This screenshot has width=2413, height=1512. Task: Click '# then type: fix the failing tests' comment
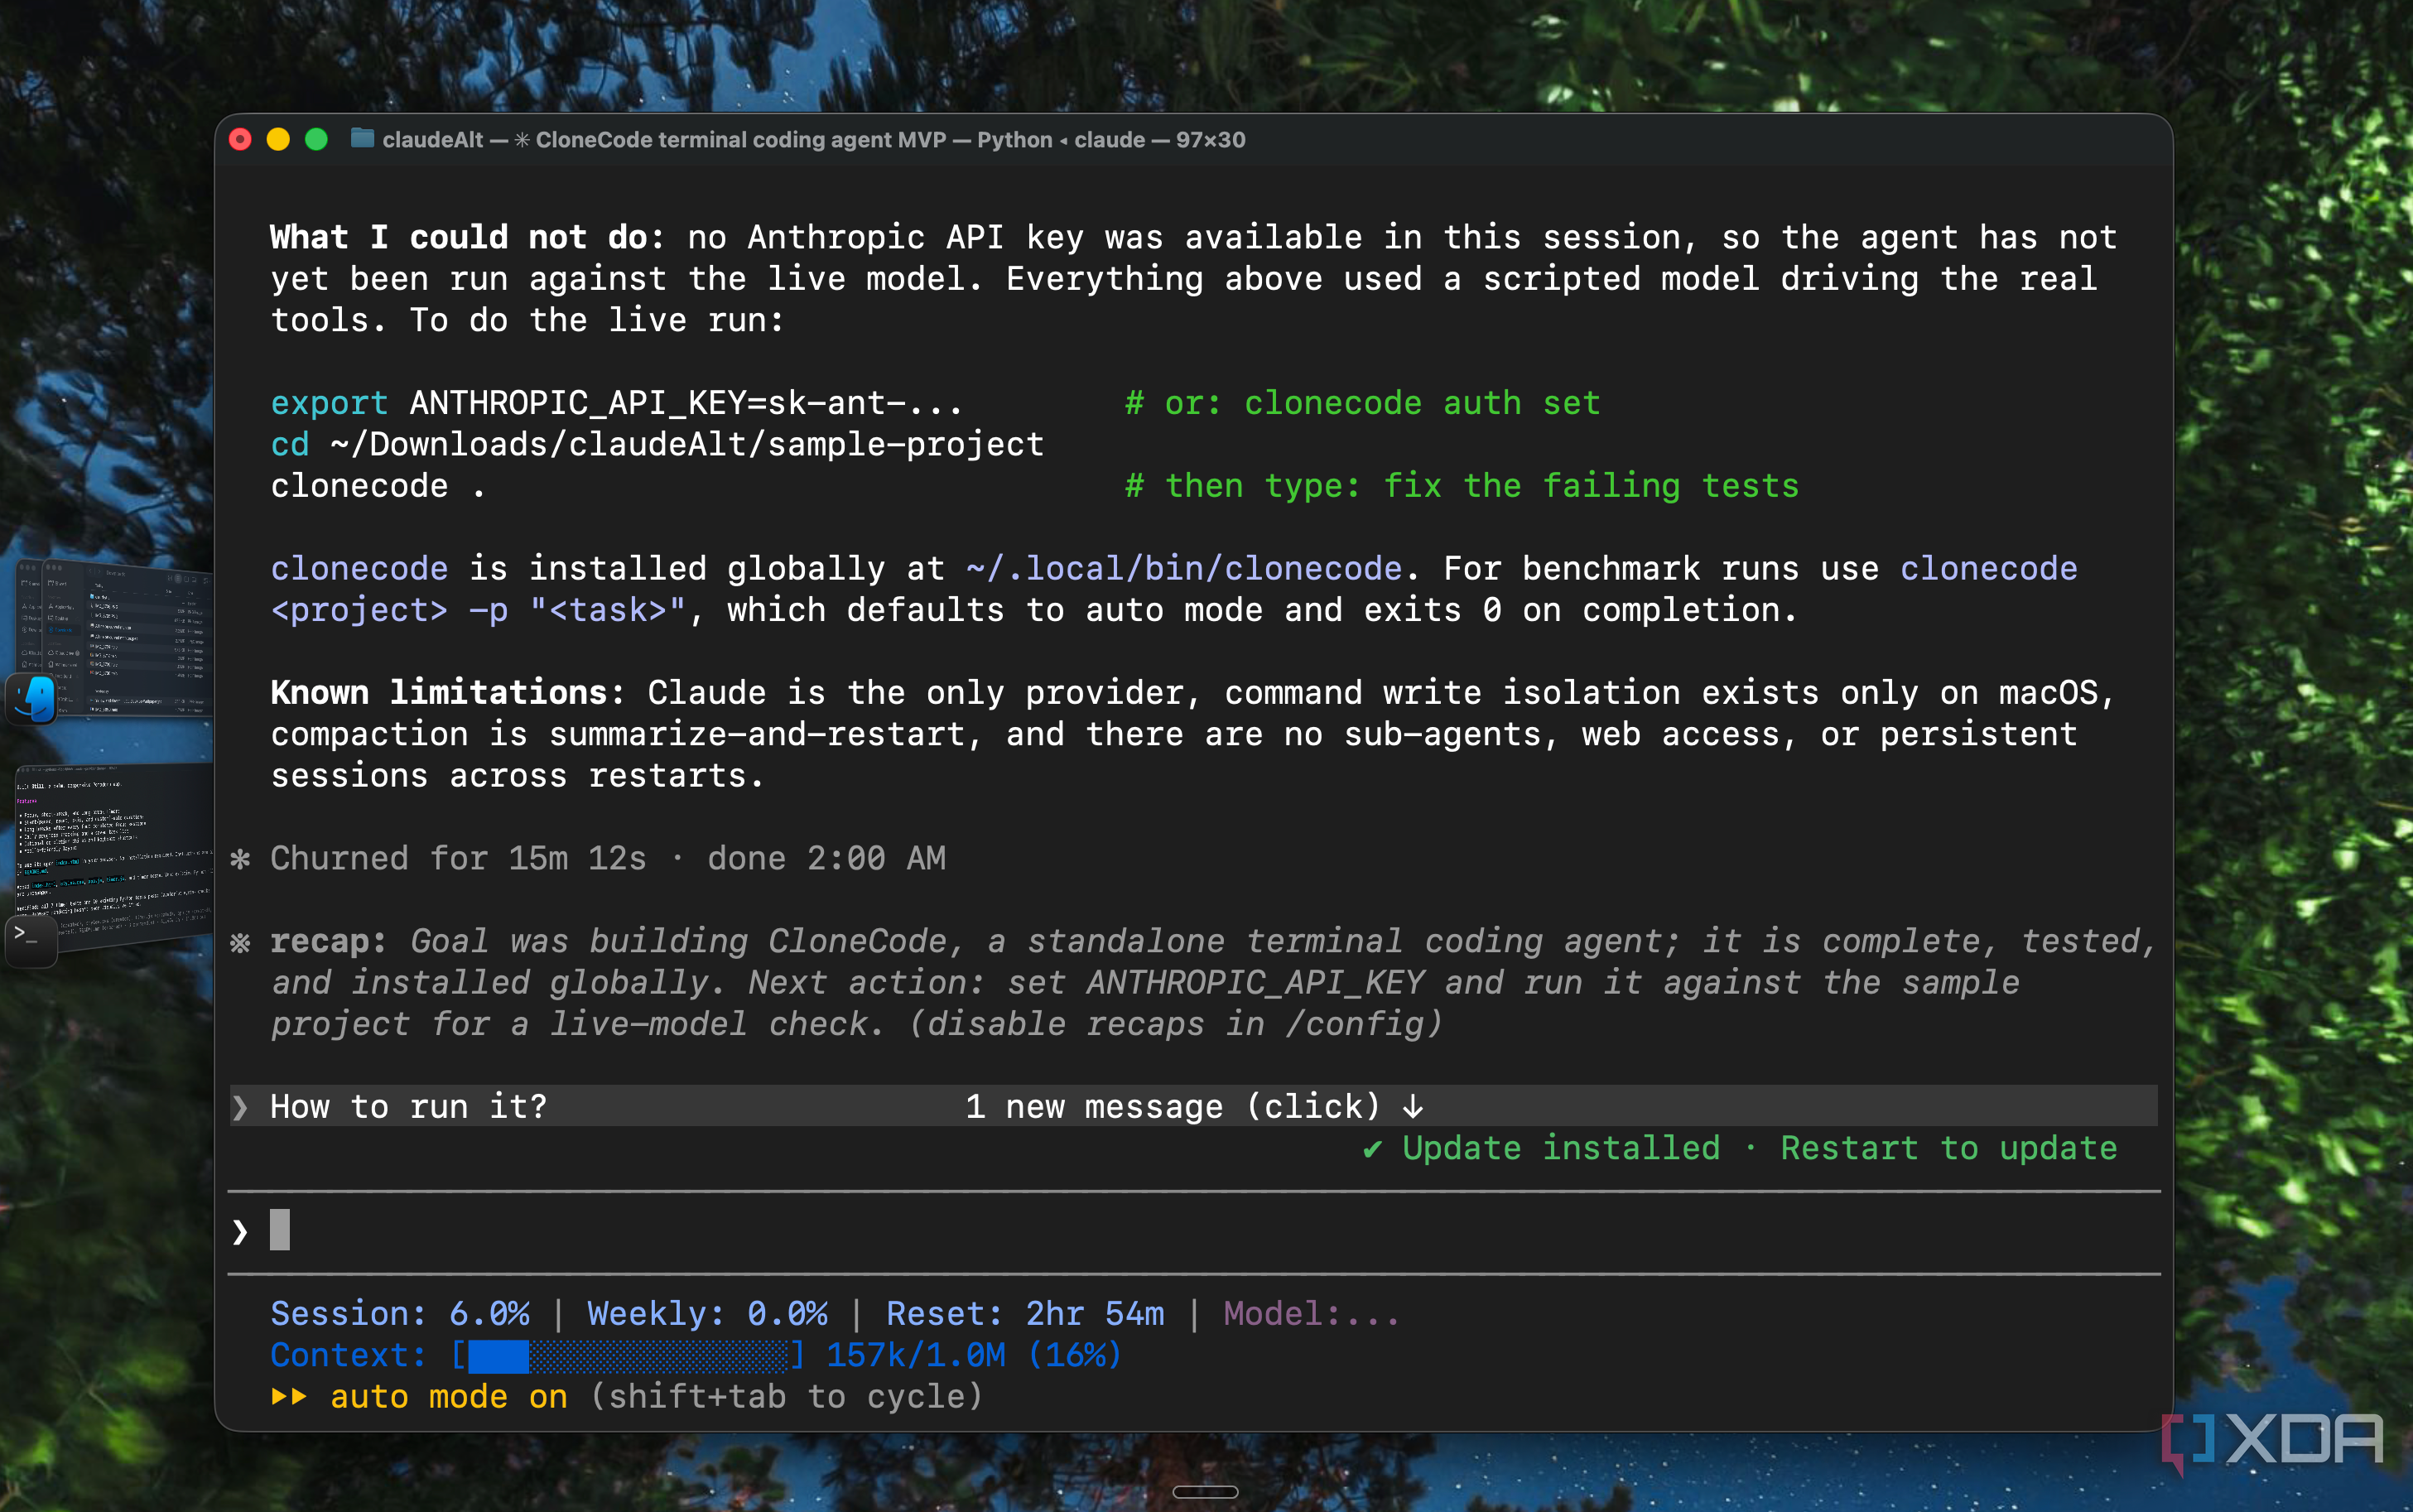[1461, 486]
